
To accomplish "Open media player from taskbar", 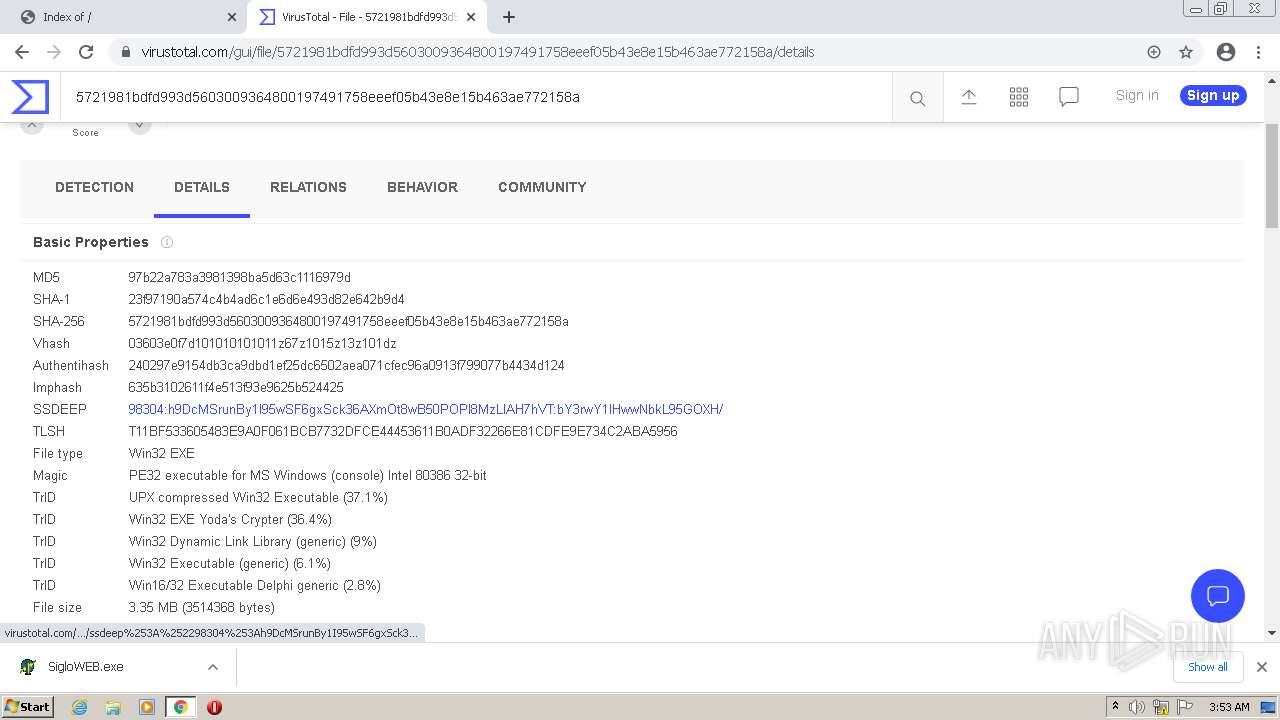I will pos(147,707).
